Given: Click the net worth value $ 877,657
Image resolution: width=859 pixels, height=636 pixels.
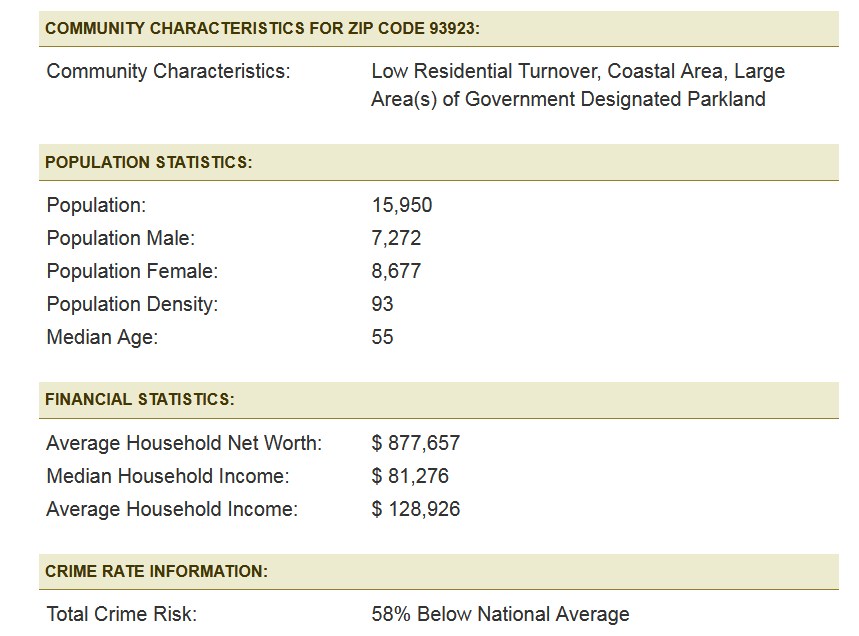Looking at the screenshot, I should [x=416, y=443].
